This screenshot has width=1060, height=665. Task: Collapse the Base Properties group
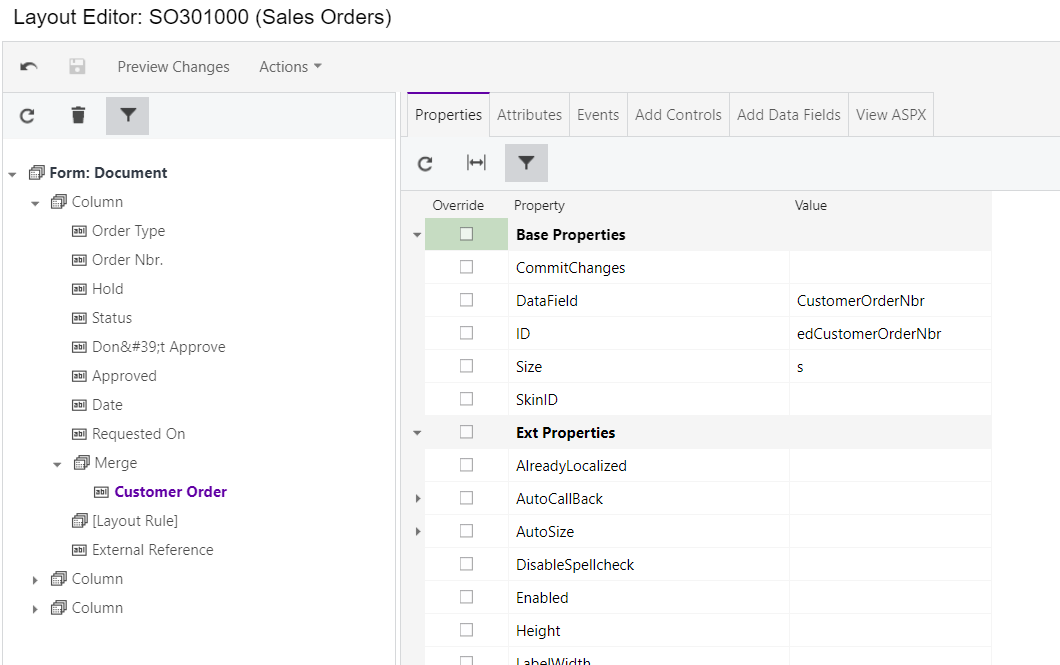point(417,235)
